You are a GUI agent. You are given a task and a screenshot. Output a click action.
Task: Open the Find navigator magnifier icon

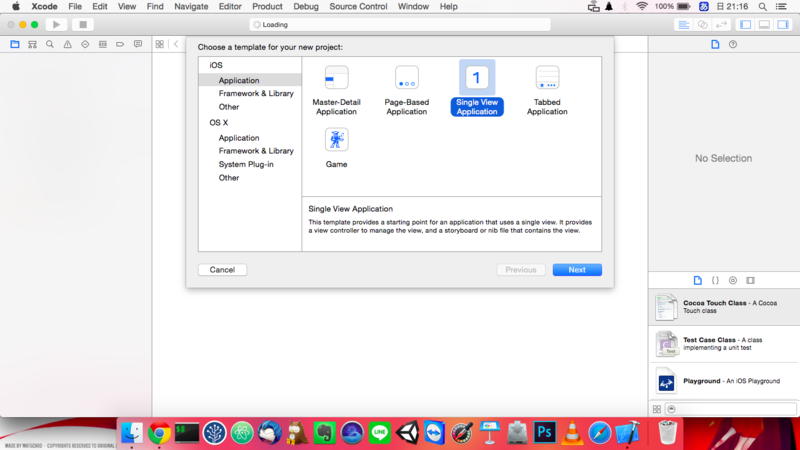[x=50, y=44]
